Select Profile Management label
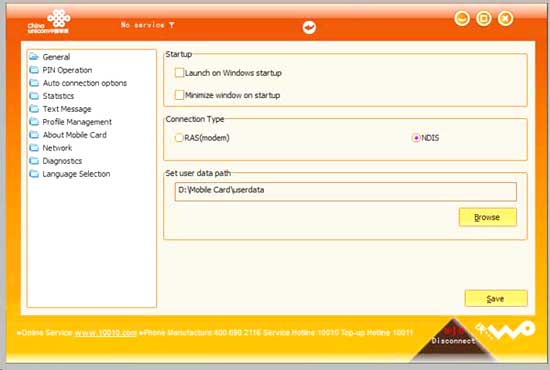 pyautogui.click(x=77, y=122)
